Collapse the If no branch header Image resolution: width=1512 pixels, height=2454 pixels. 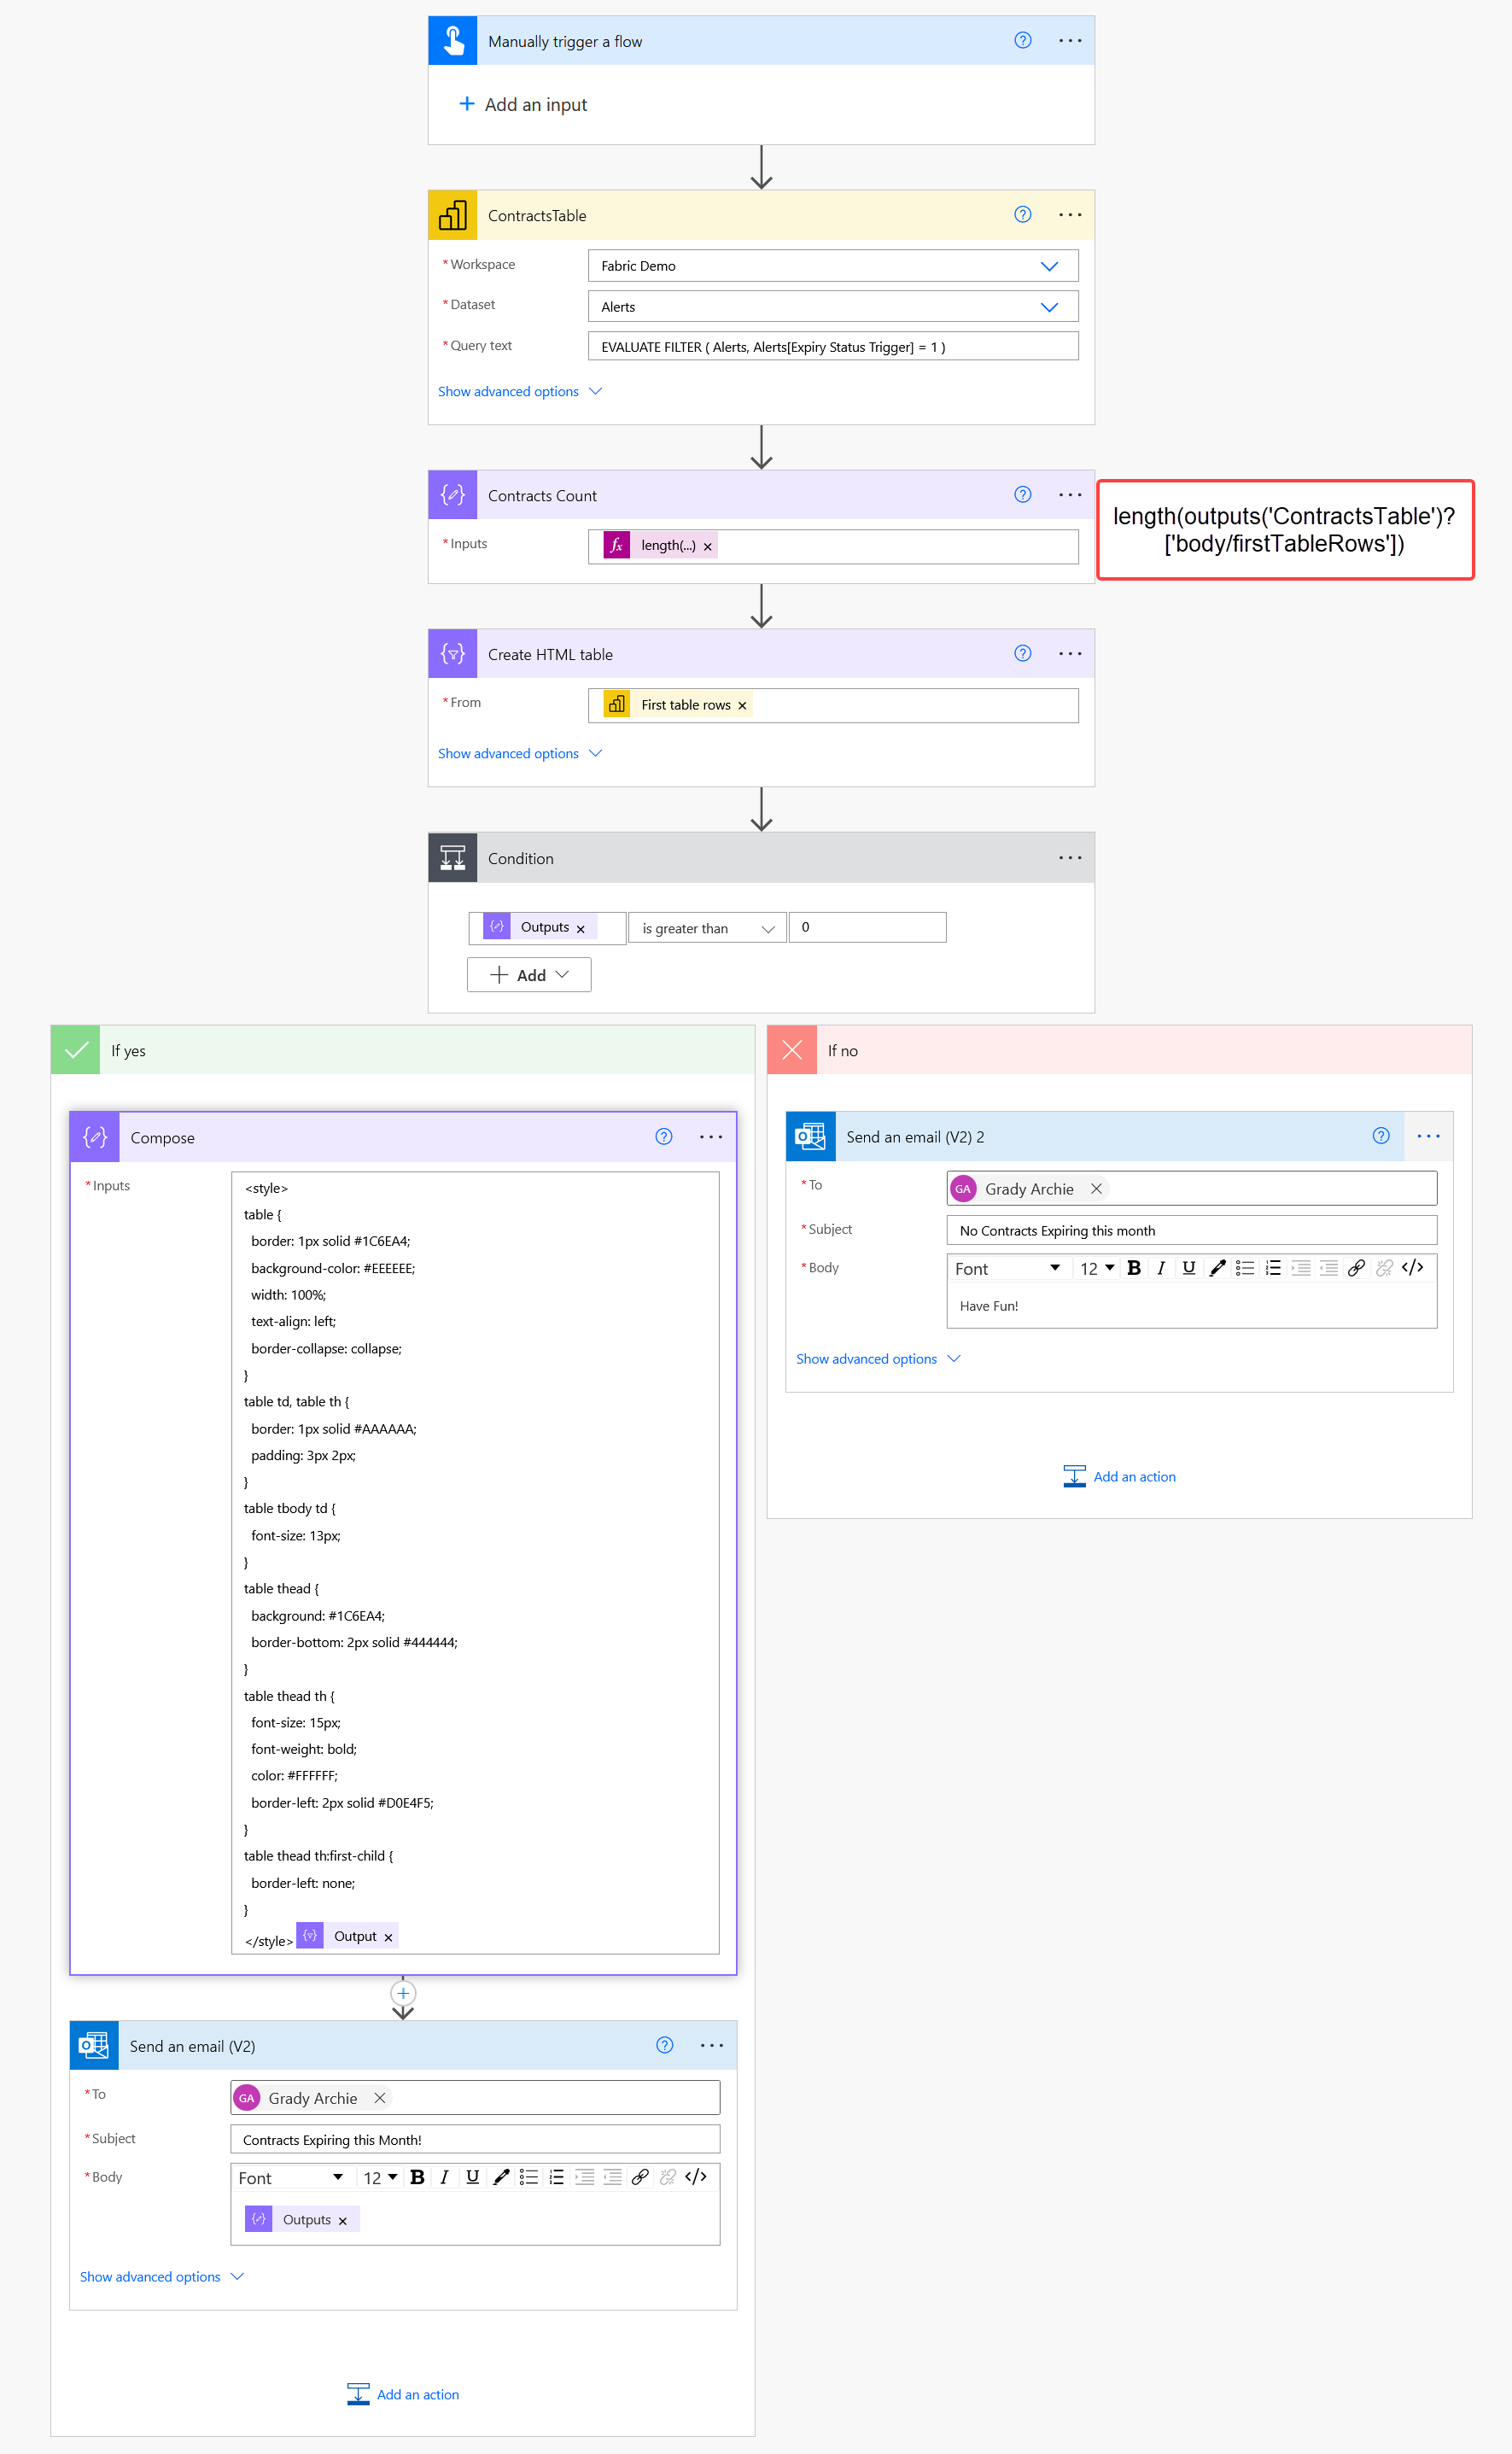1119,1050
